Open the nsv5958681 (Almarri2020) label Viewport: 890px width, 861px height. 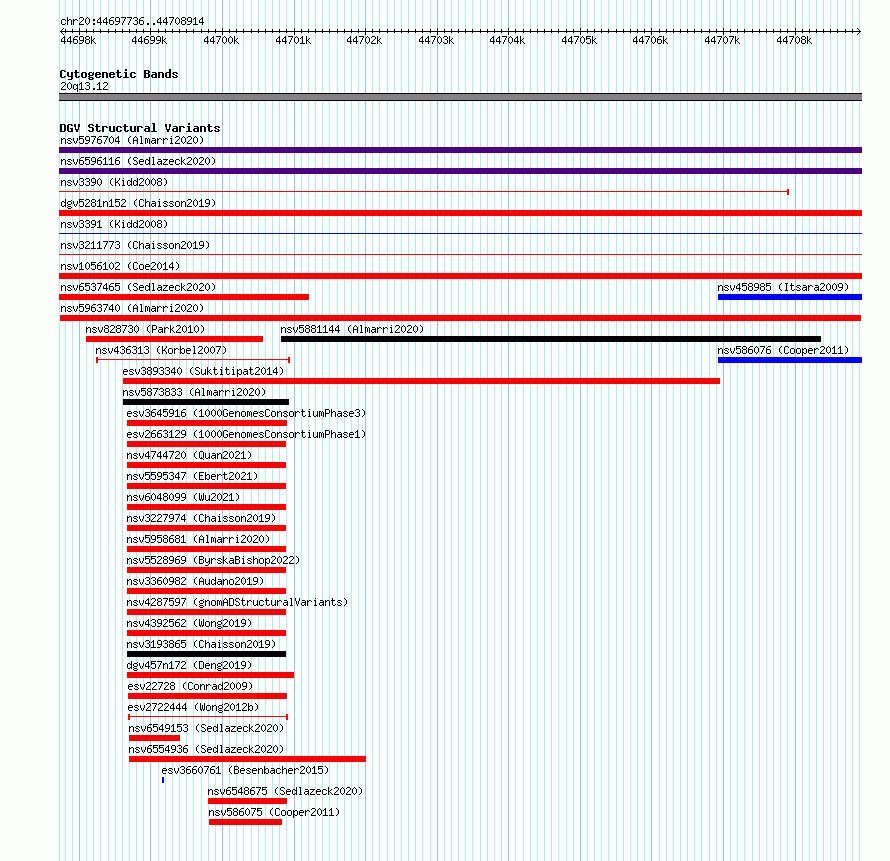coord(198,539)
